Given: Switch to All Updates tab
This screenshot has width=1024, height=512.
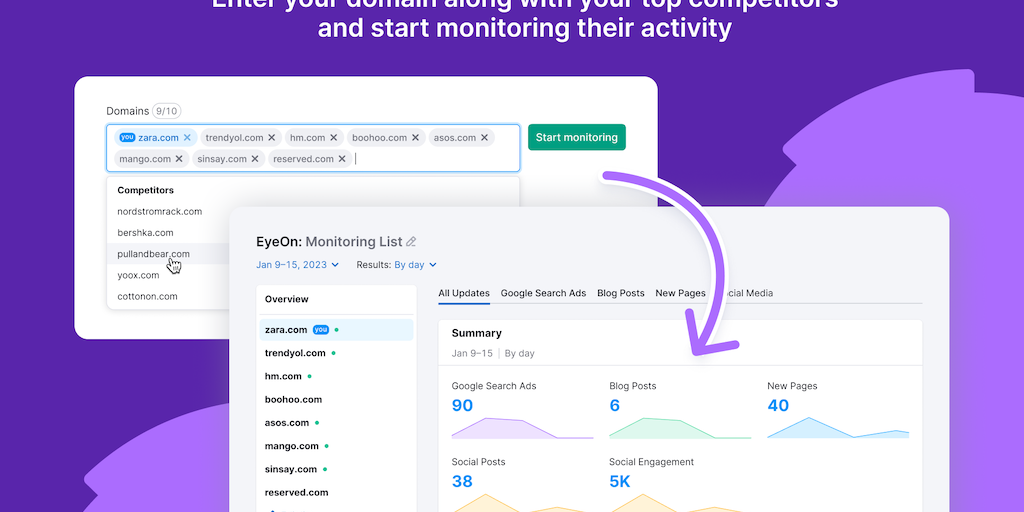Looking at the screenshot, I should pyautogui.click(x=464, y=293).
